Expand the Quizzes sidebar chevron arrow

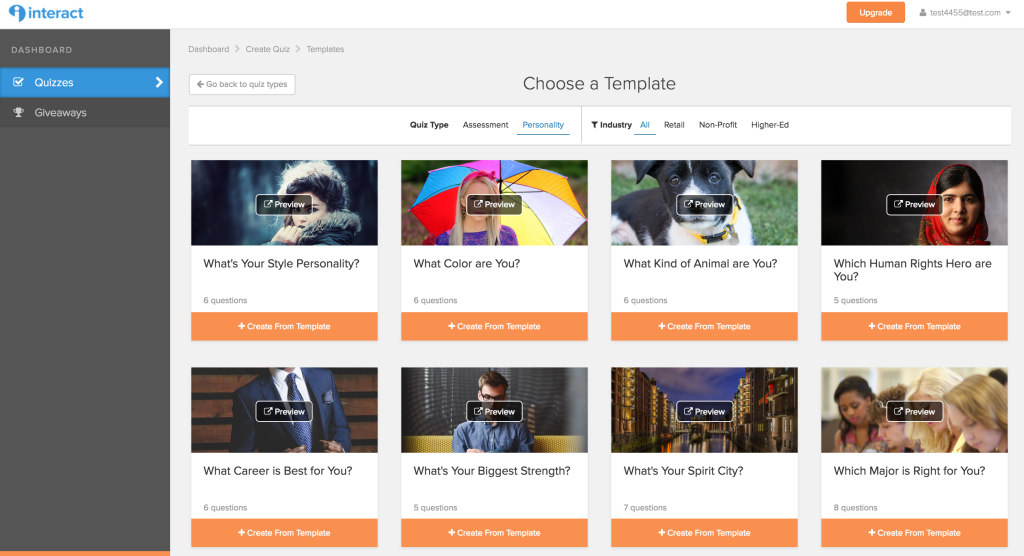pos(159,82)
